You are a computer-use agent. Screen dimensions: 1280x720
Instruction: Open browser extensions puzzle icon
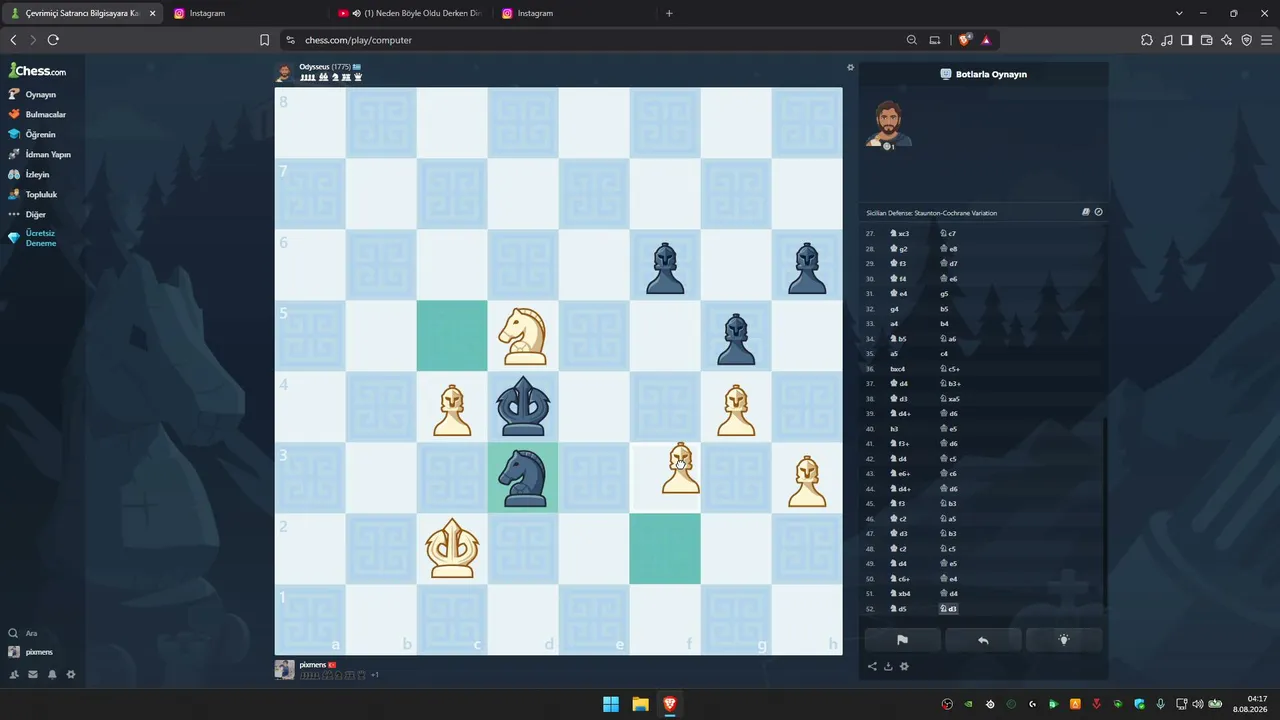point(1146,40)
